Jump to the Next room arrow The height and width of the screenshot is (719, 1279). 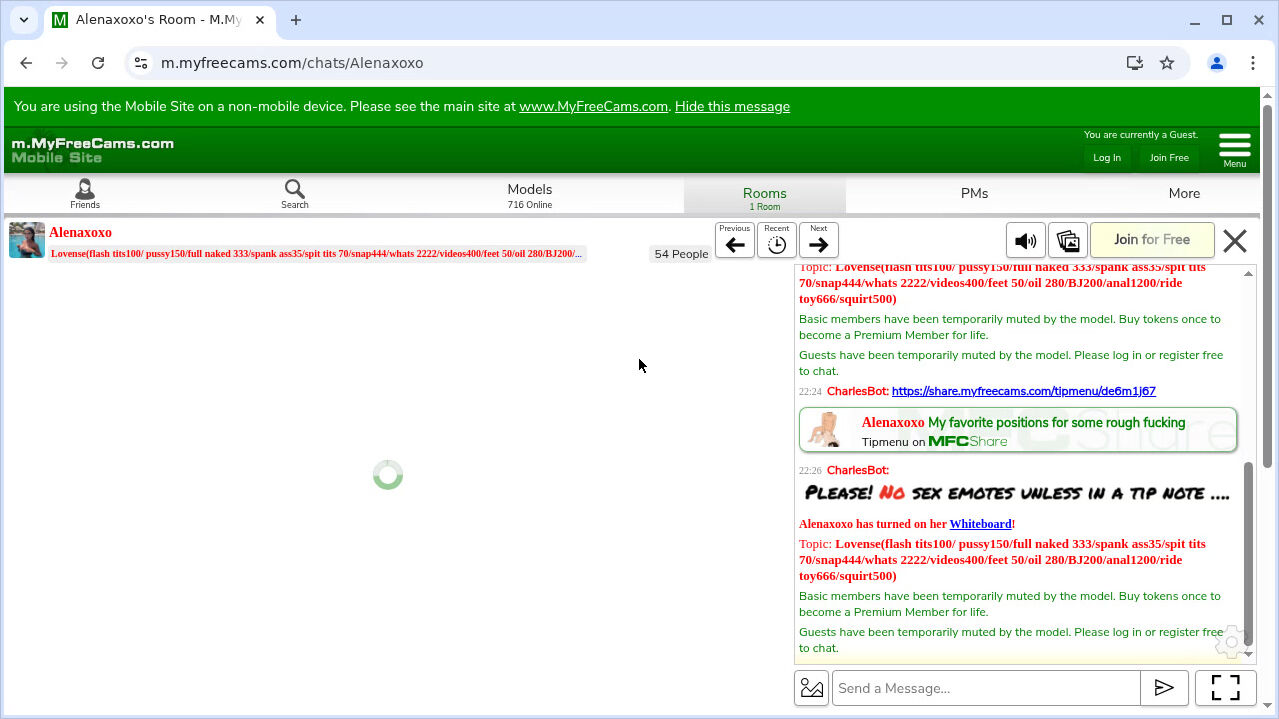(x=819, y=241)
